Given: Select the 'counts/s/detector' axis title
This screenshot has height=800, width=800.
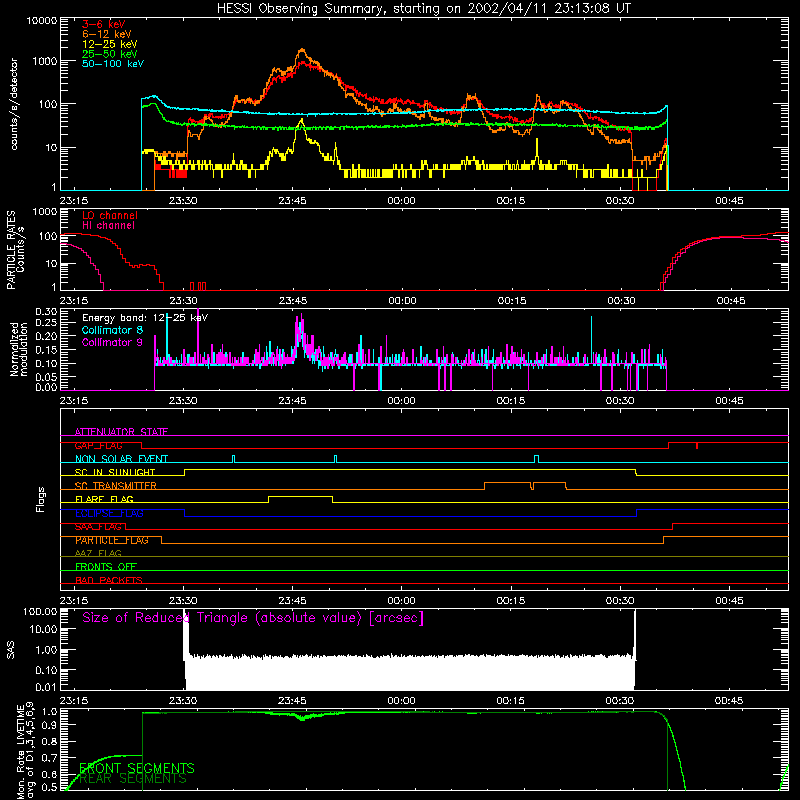Looking at the screenshot, I should click(14, 104).
